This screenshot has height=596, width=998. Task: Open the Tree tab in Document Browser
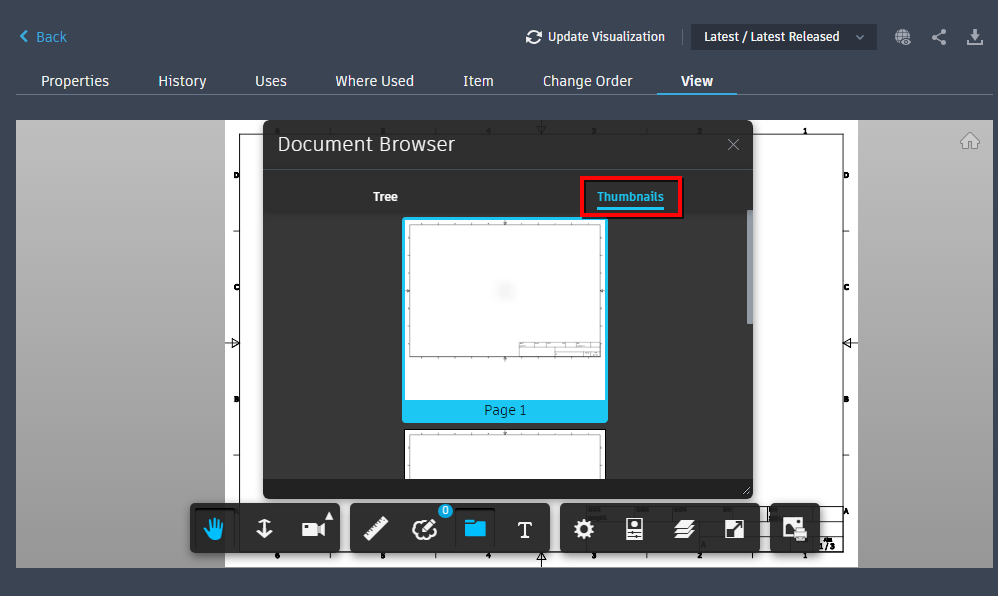click(385, 196)
